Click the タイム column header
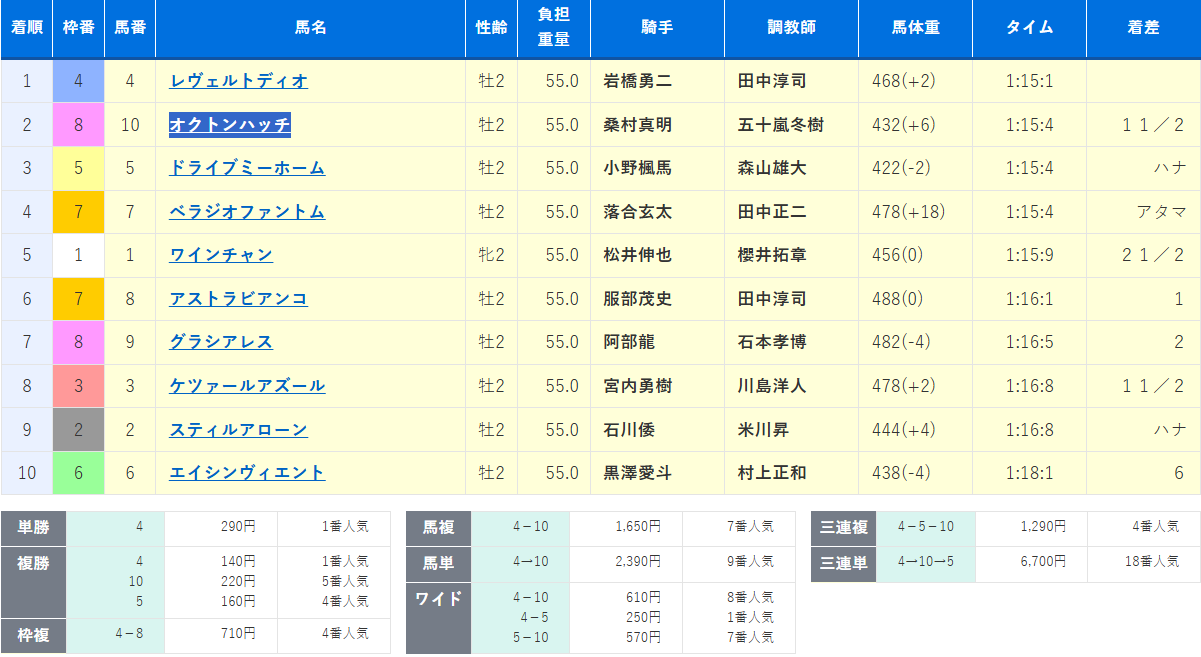This screenshot has height=657, width=1201. 1029,28
